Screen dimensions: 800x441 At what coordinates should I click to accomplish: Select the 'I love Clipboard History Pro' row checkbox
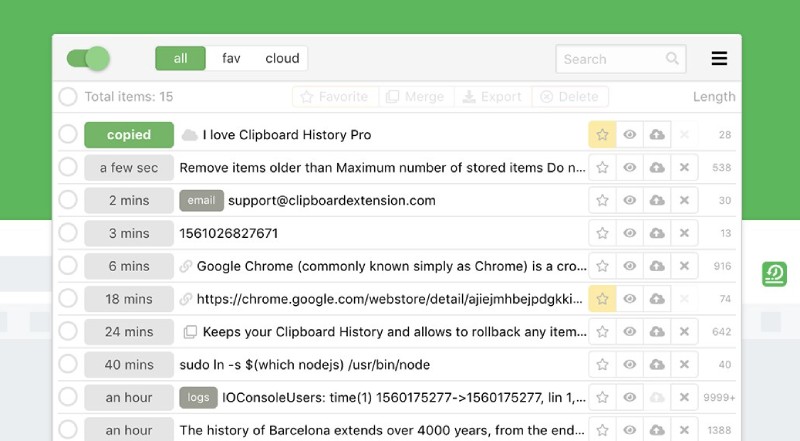(68, 134)
